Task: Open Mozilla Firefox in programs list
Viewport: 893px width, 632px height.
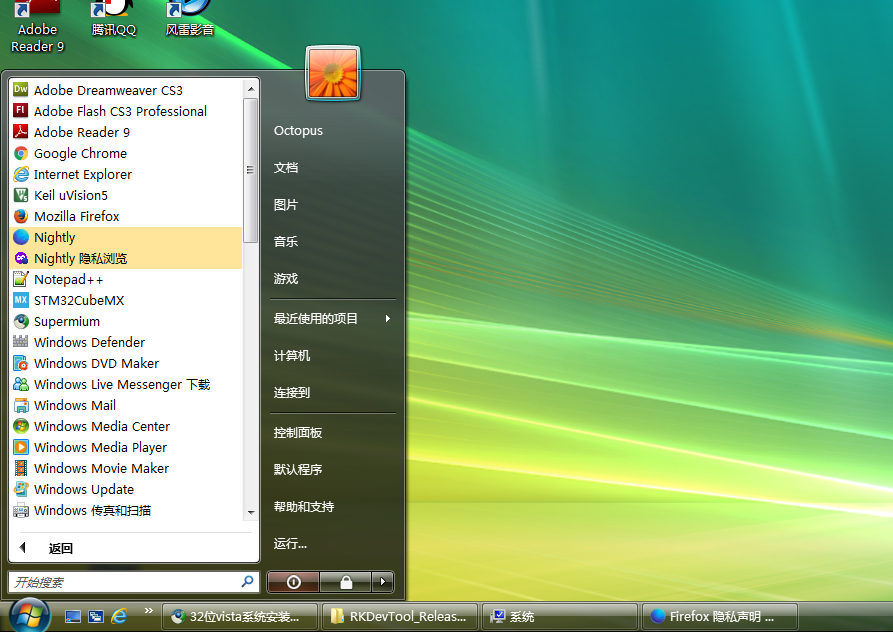Action: tap(76, 216)
